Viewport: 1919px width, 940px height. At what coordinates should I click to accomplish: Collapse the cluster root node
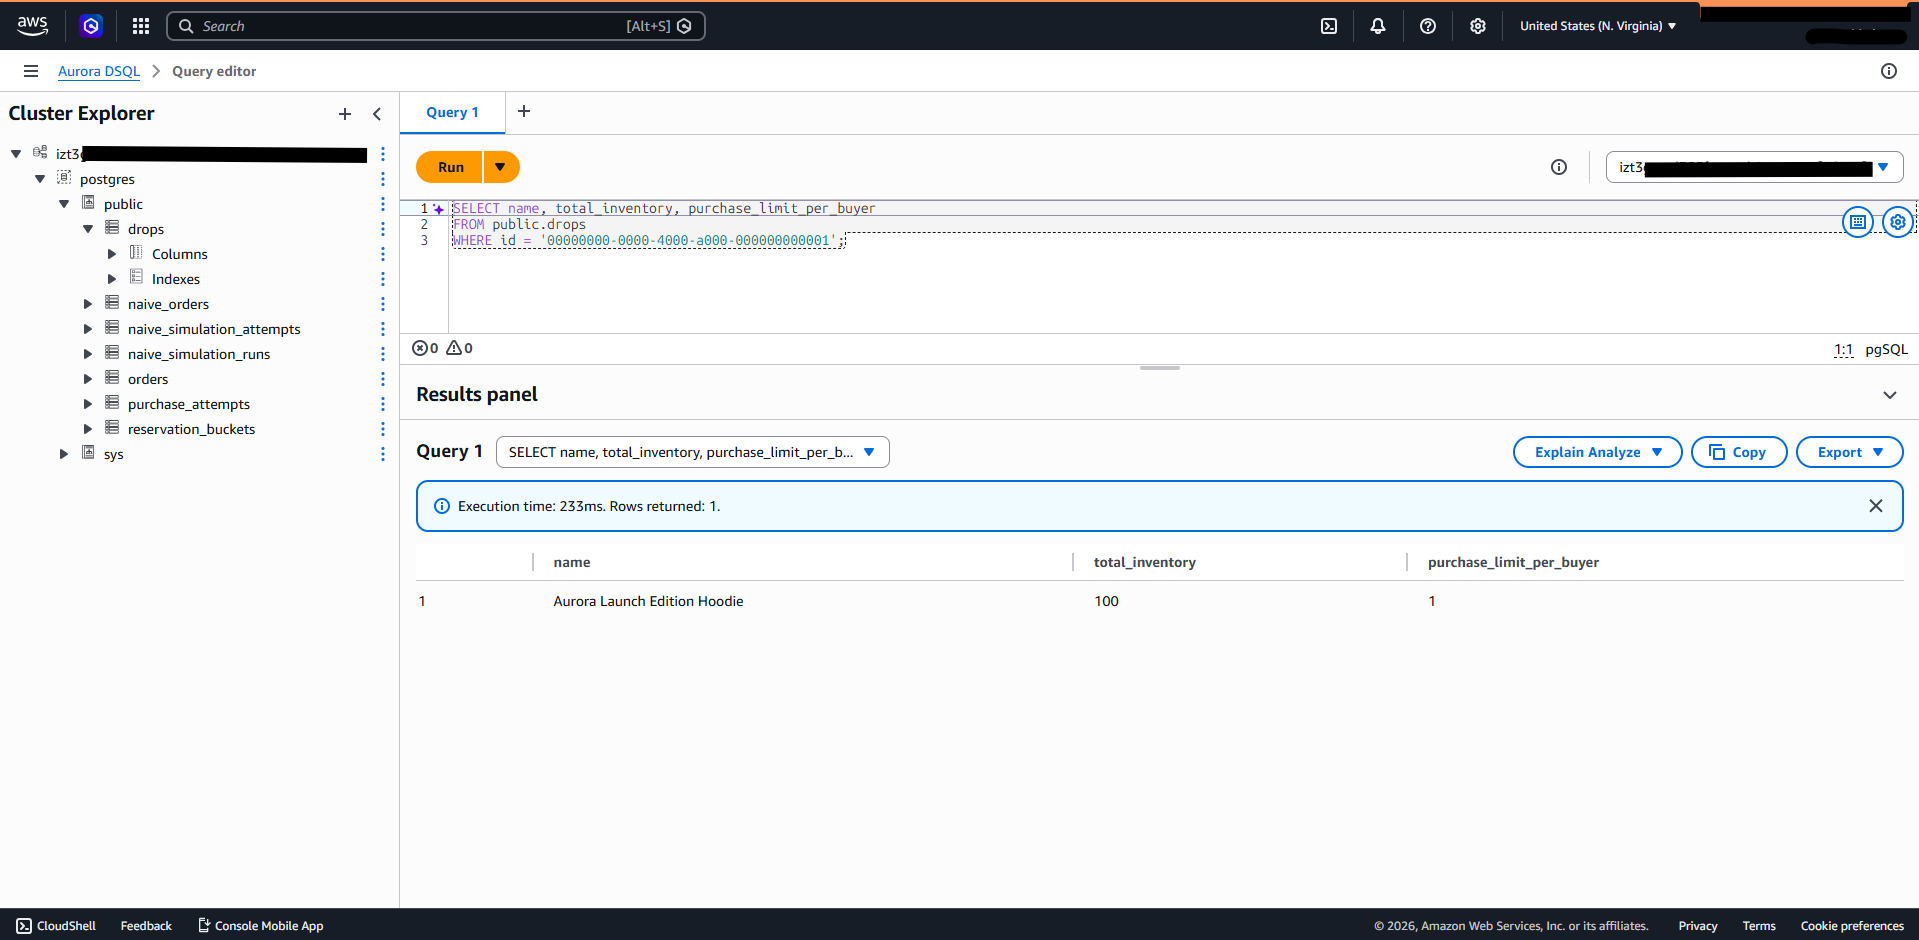[x=16, y=154]
